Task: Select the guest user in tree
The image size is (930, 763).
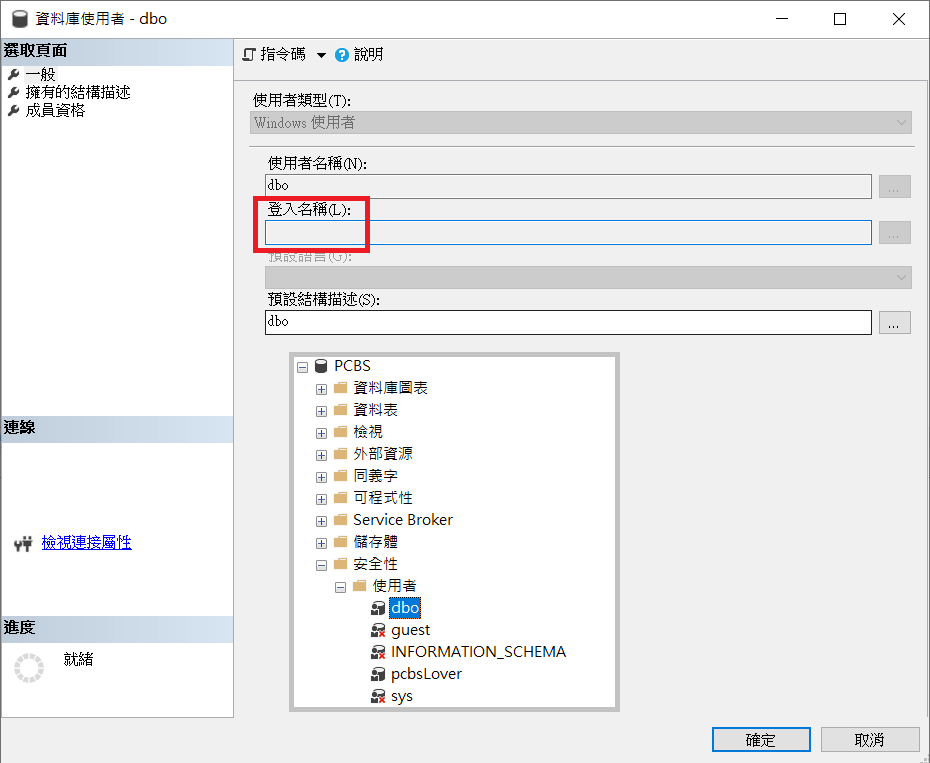Action: coord(410,630)
